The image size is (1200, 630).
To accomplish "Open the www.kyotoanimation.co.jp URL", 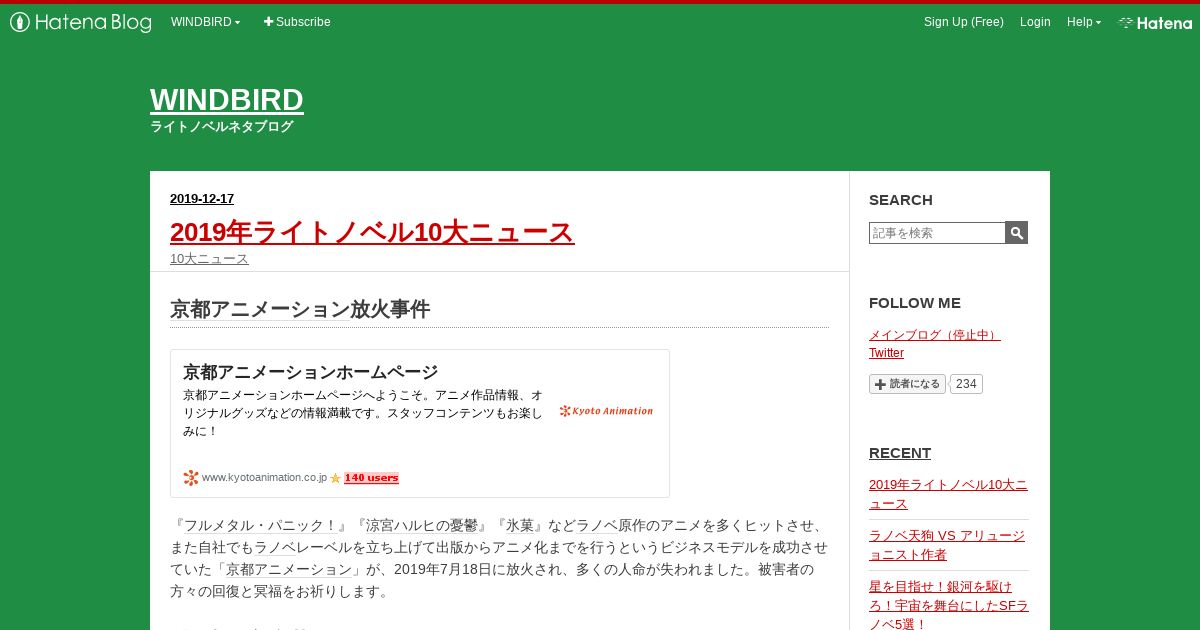I will pos(264,478).
